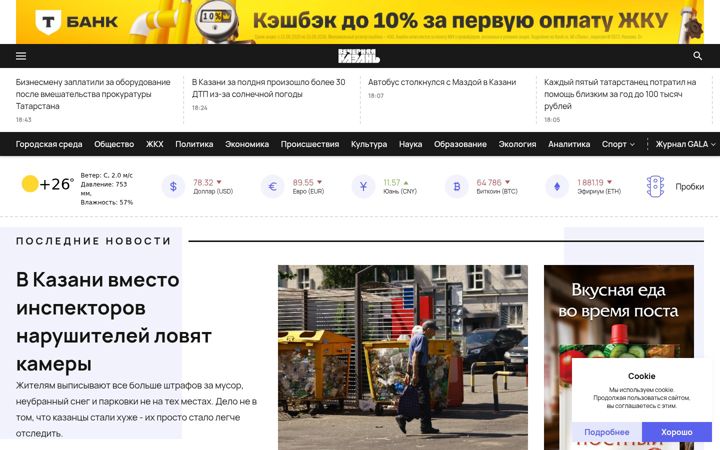The height and width of the screenshot is (450, 720).
Task: Open the headline В Казани вместо инспекторов
Action: [x=114, y=321]
